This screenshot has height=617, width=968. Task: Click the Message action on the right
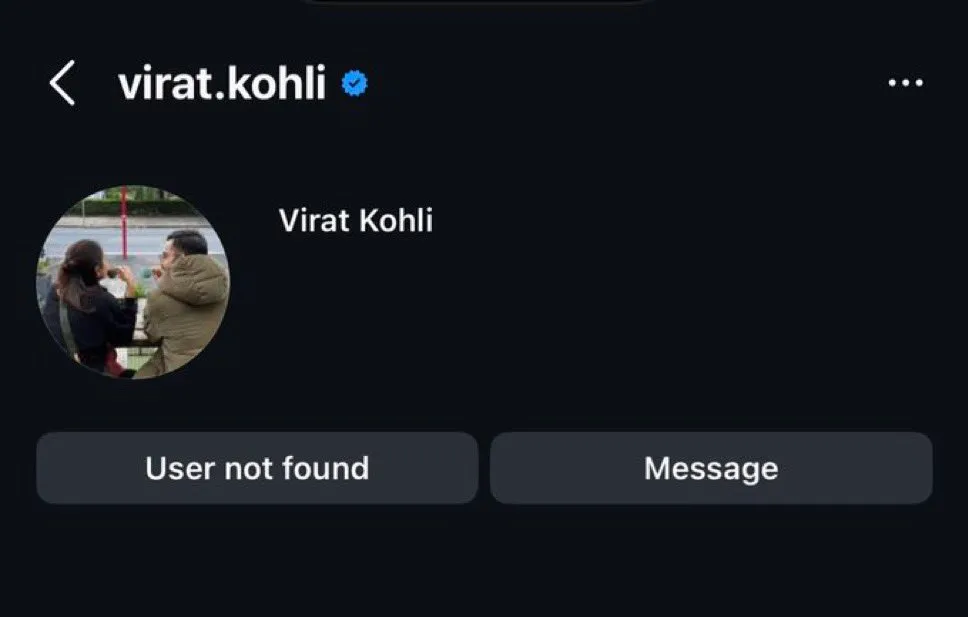(x=712, y=467)
